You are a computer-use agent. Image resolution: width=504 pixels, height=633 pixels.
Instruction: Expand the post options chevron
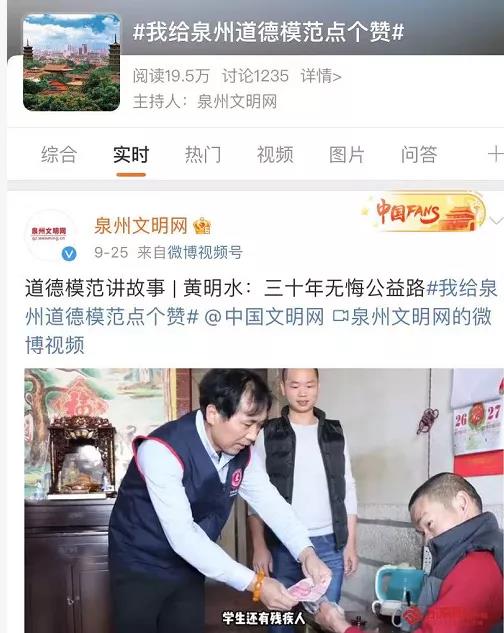tap(497, 221)
